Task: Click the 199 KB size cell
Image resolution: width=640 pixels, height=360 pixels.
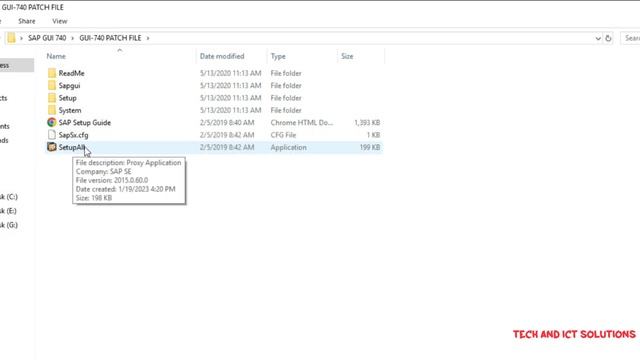Action: [370, 147]
